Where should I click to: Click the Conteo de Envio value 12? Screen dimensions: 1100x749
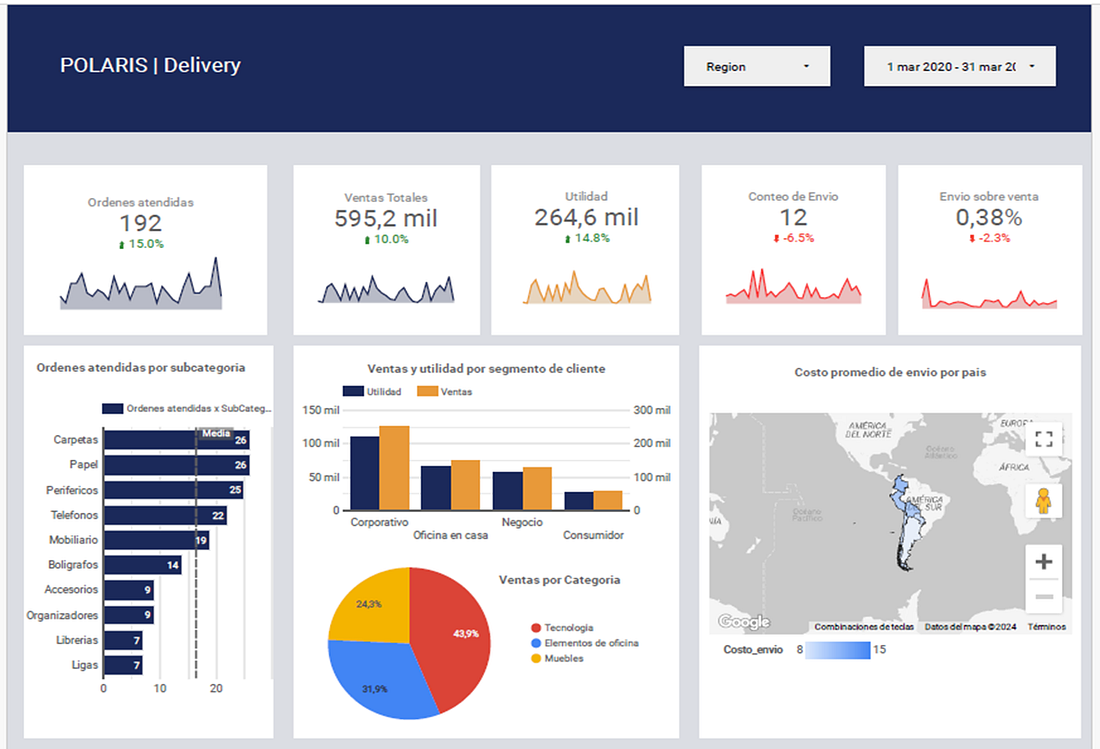tap(793, 217)
